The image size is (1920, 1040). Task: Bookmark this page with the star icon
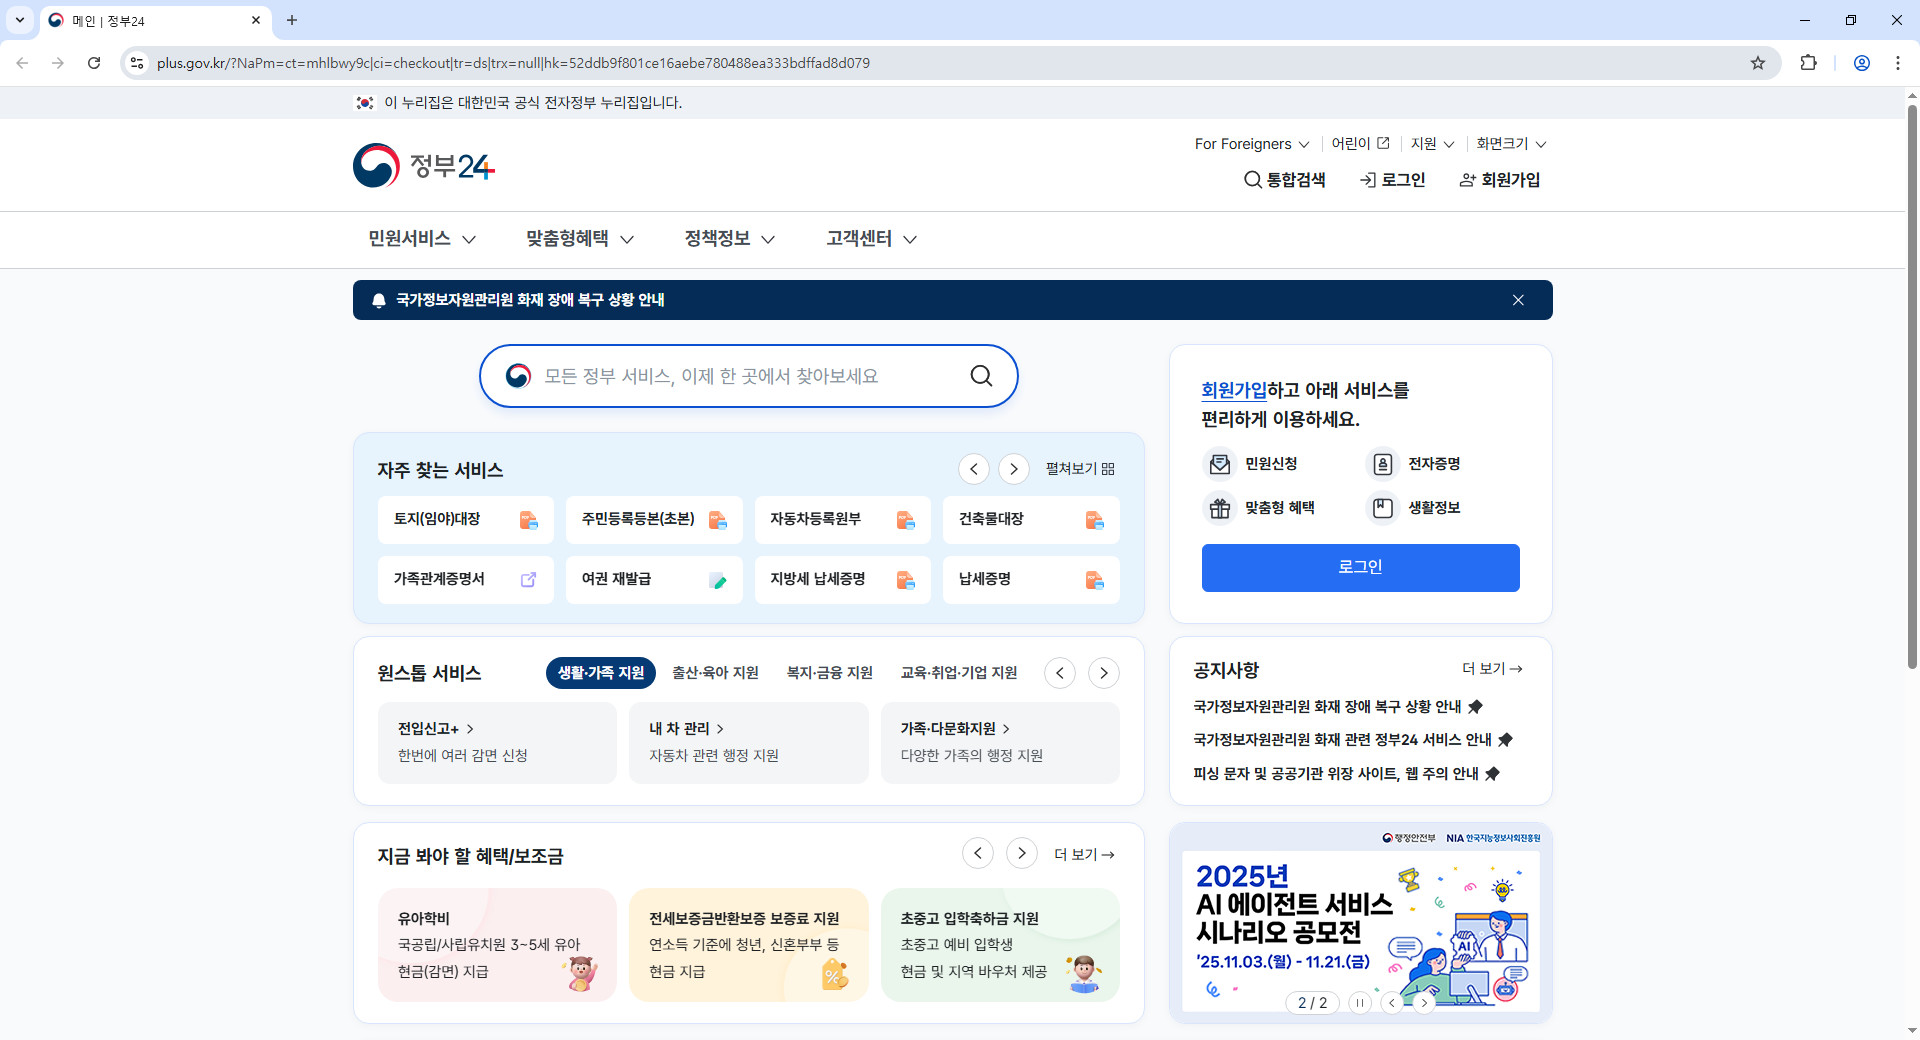[1758, 63]
